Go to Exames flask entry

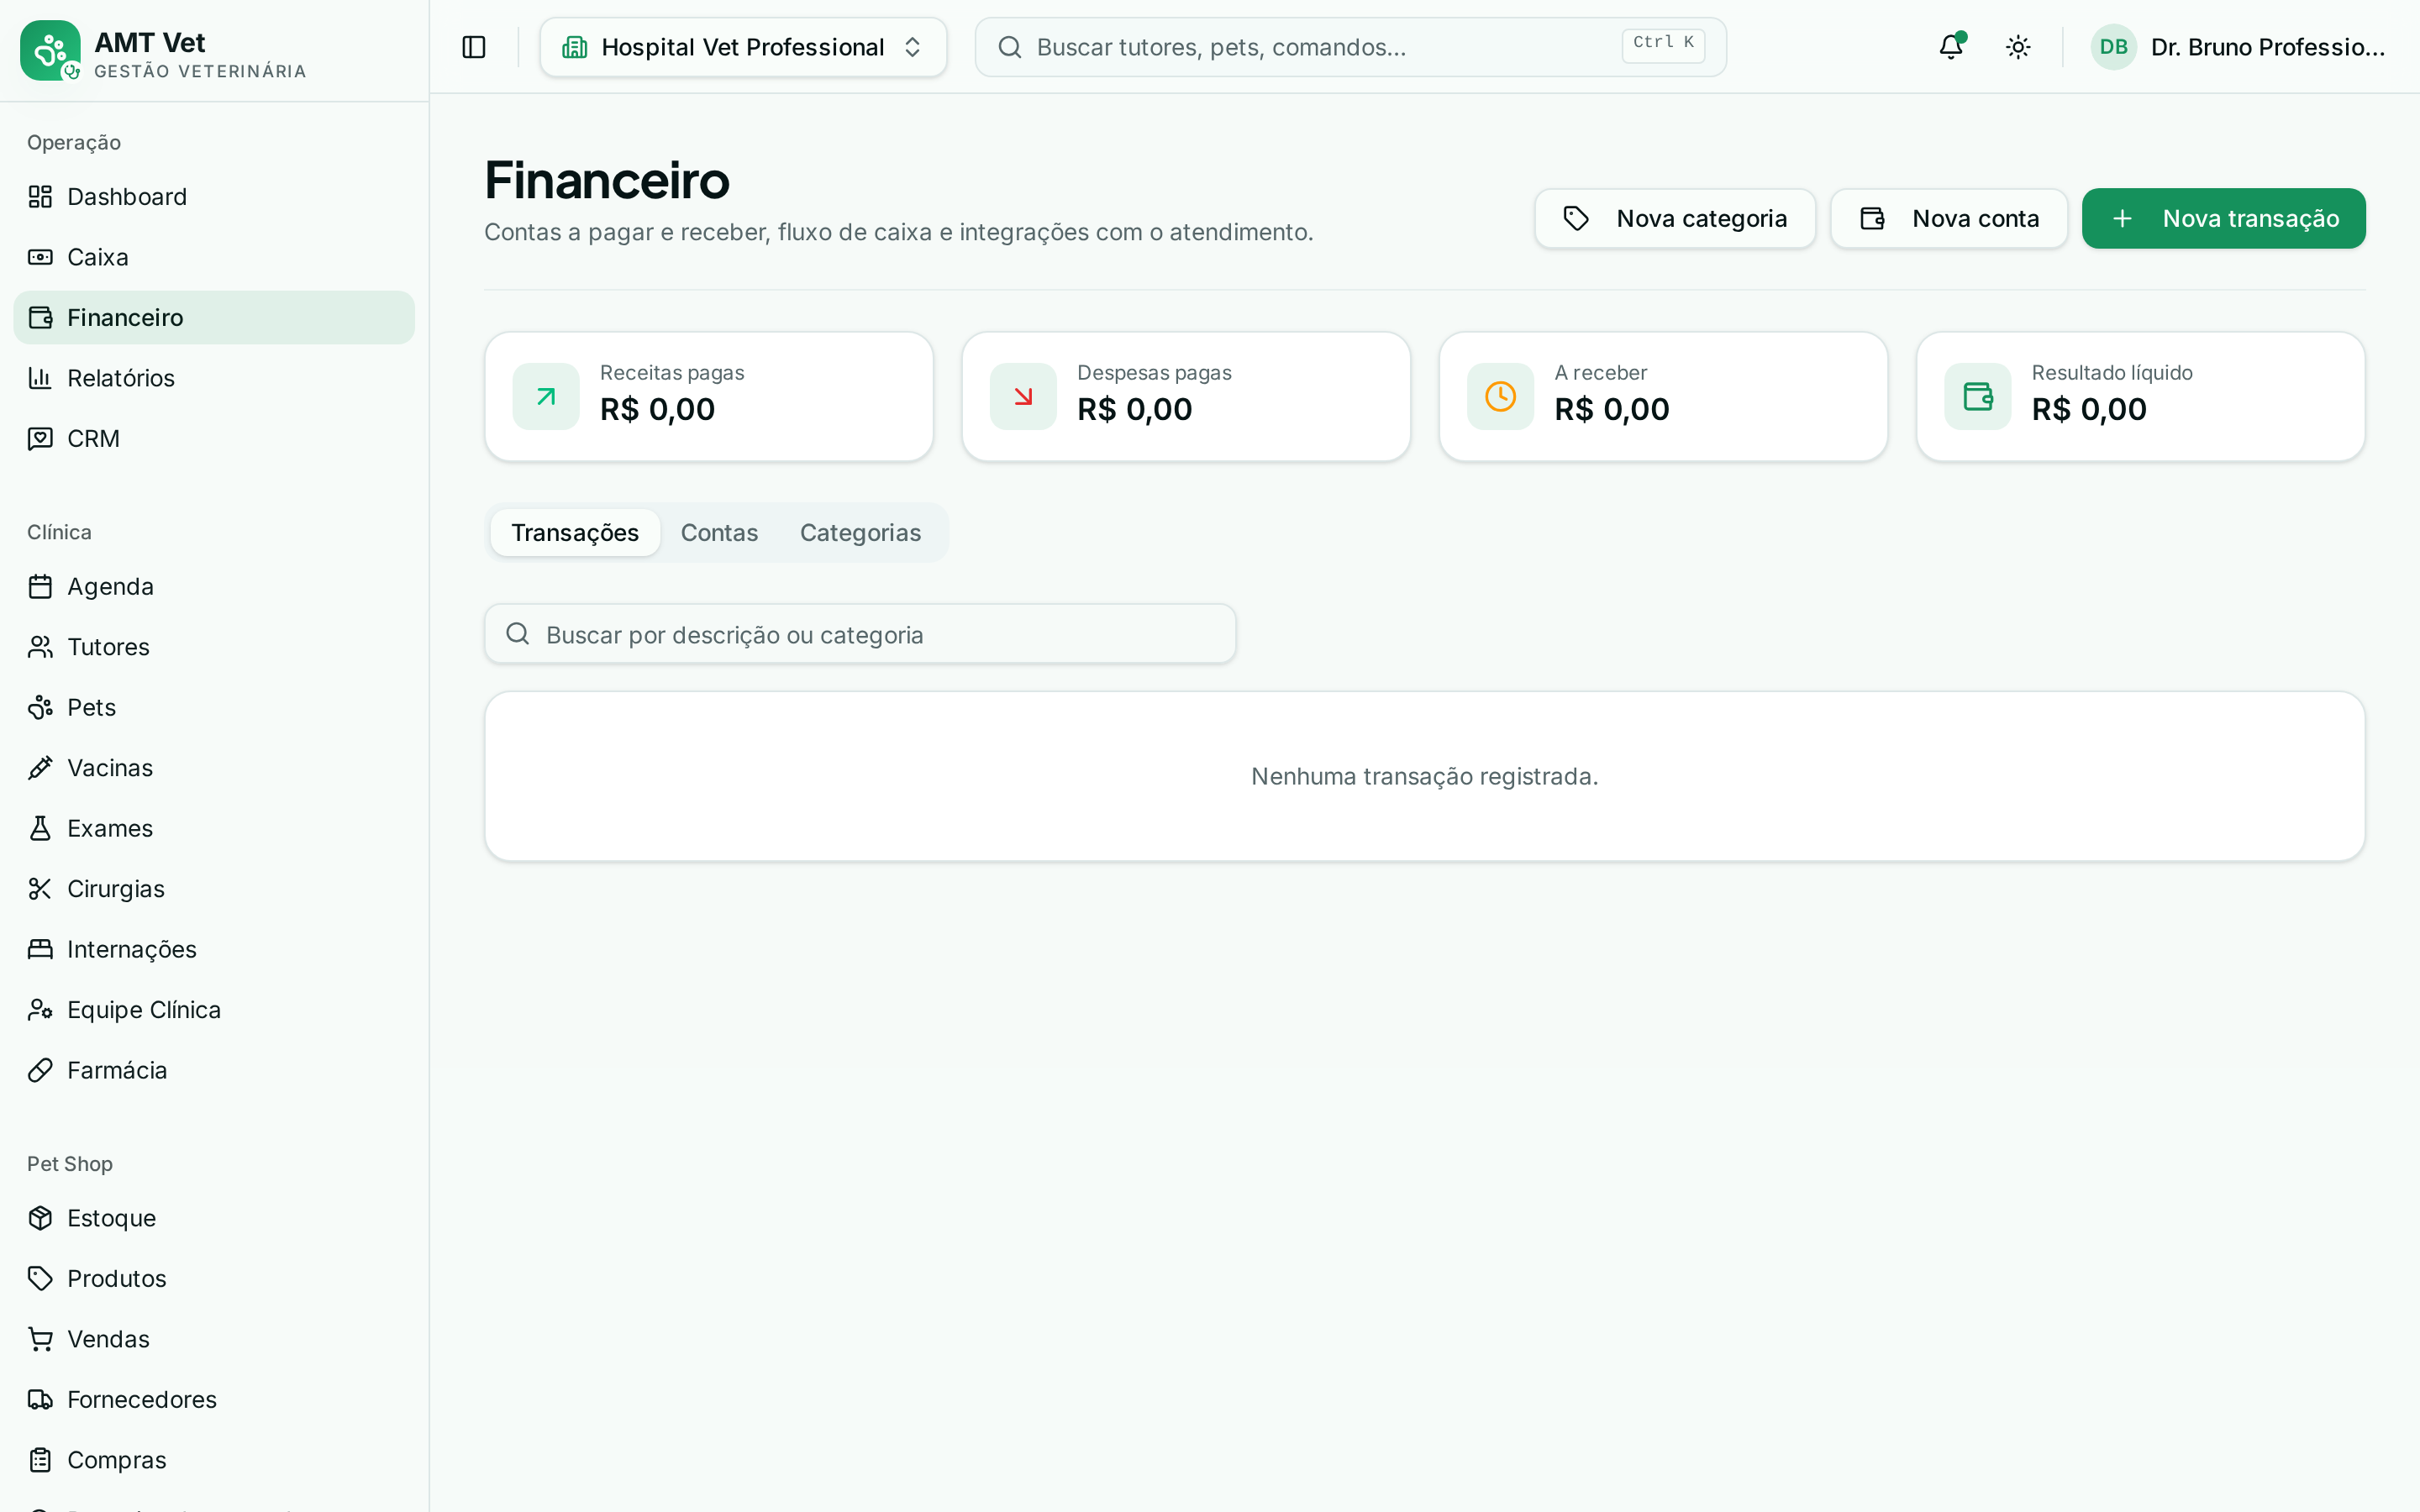pyautogui.click(x=214, y=829)
